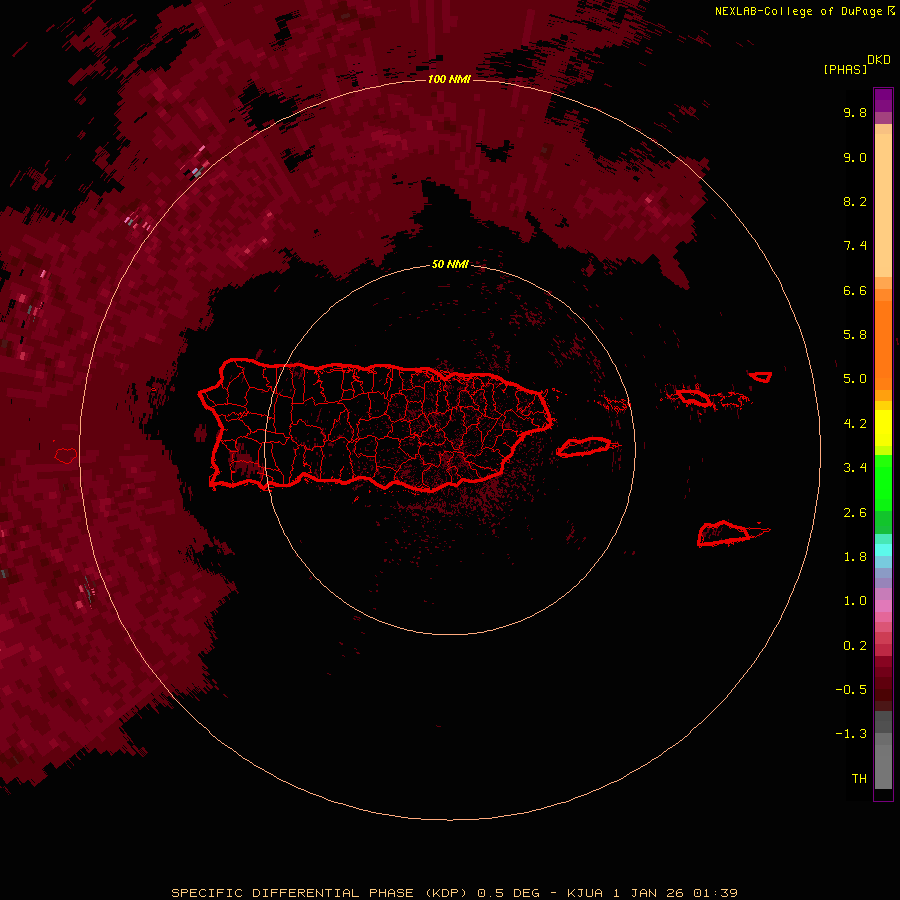Select the -0.5 scale label
900x900 pixels.
(851, 689)
